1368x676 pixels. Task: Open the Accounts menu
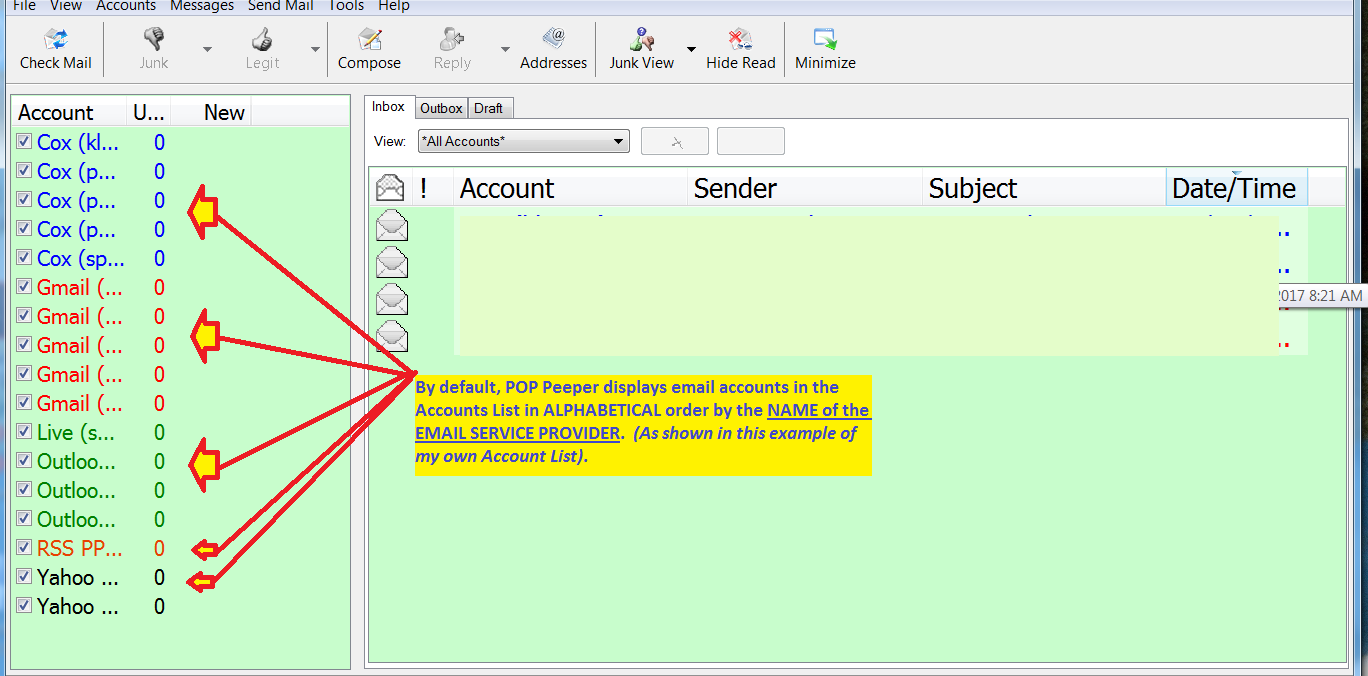126,6
